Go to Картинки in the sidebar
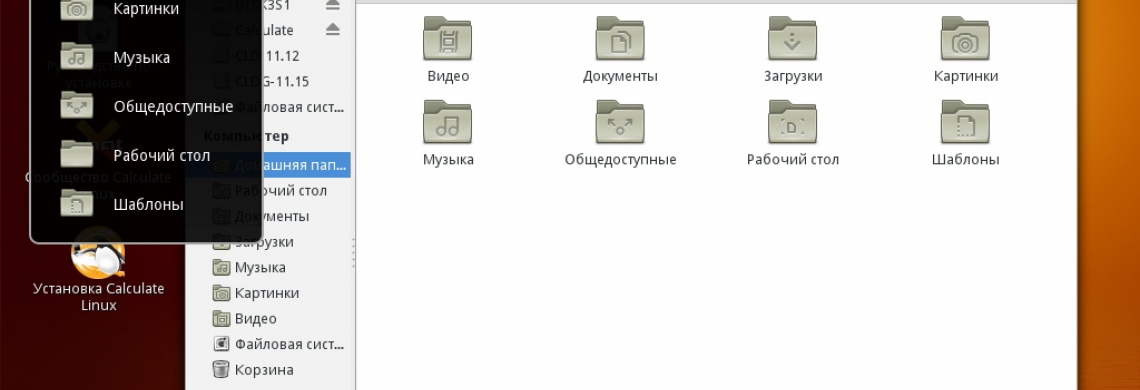The image size is (1140, 390). (256, 292)
